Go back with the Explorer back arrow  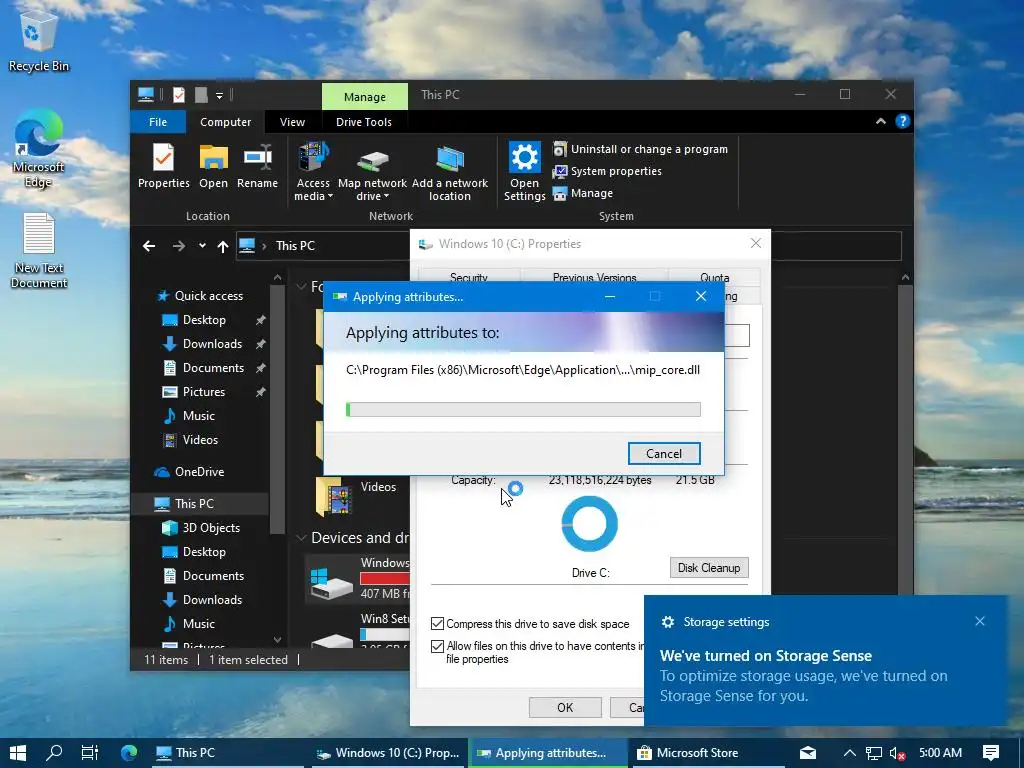(149, 246)
